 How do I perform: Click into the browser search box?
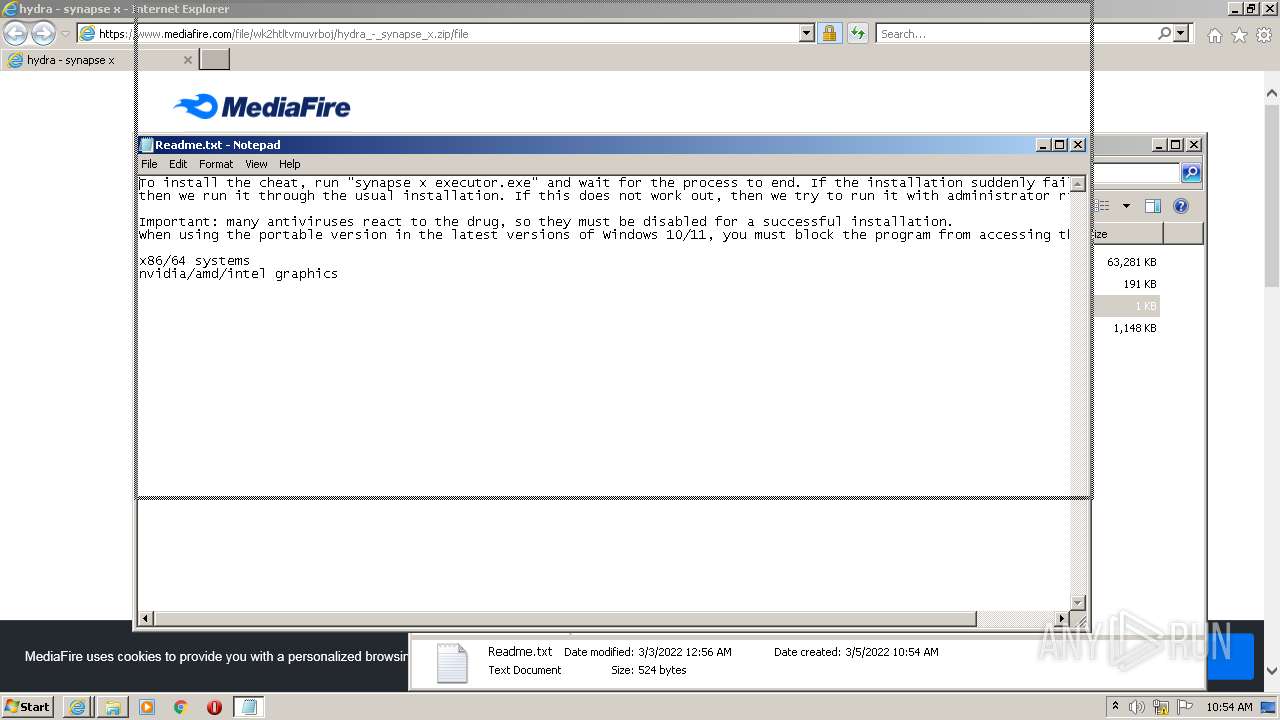coord(1015,33)
